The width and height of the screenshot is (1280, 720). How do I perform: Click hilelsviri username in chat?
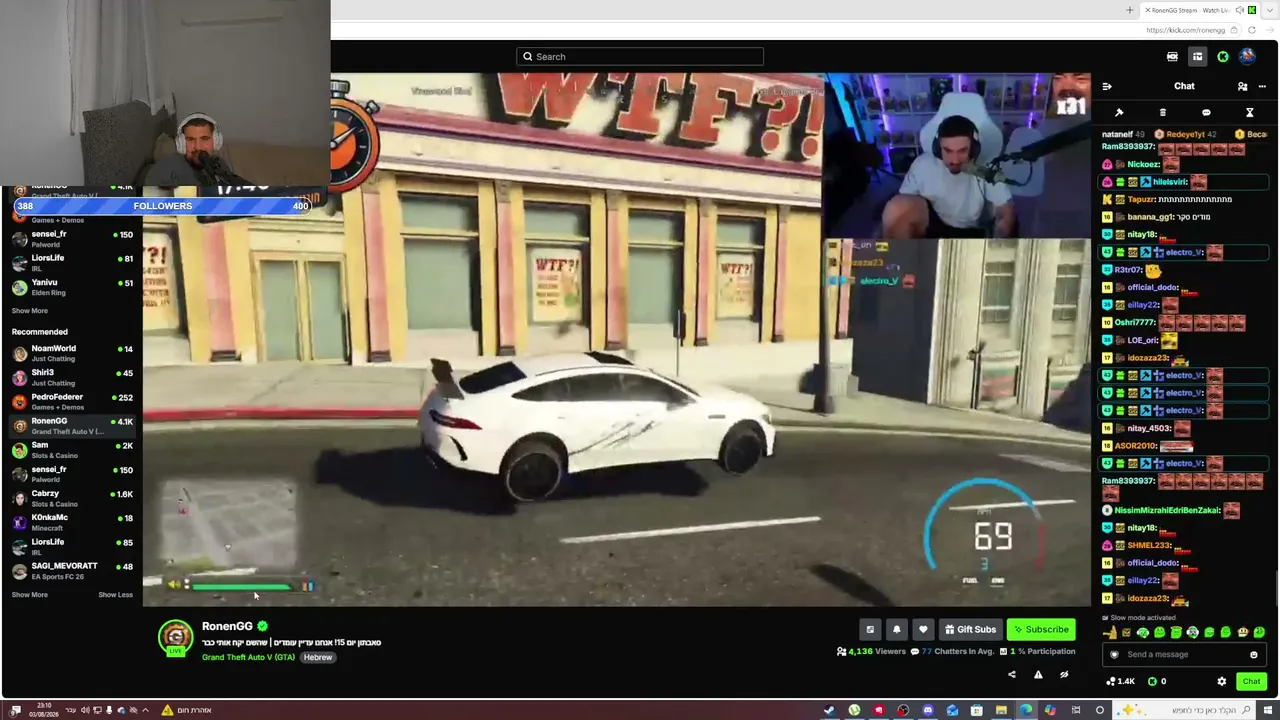pos(1170,182)
